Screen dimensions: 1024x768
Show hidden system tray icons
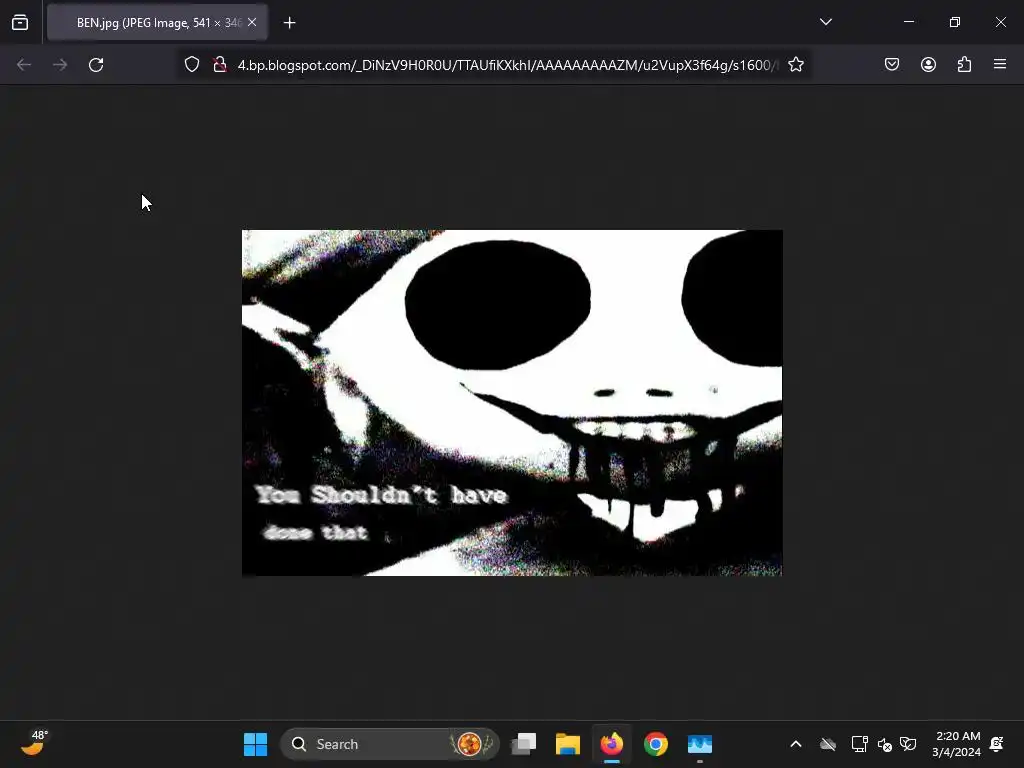coord(795,744)
